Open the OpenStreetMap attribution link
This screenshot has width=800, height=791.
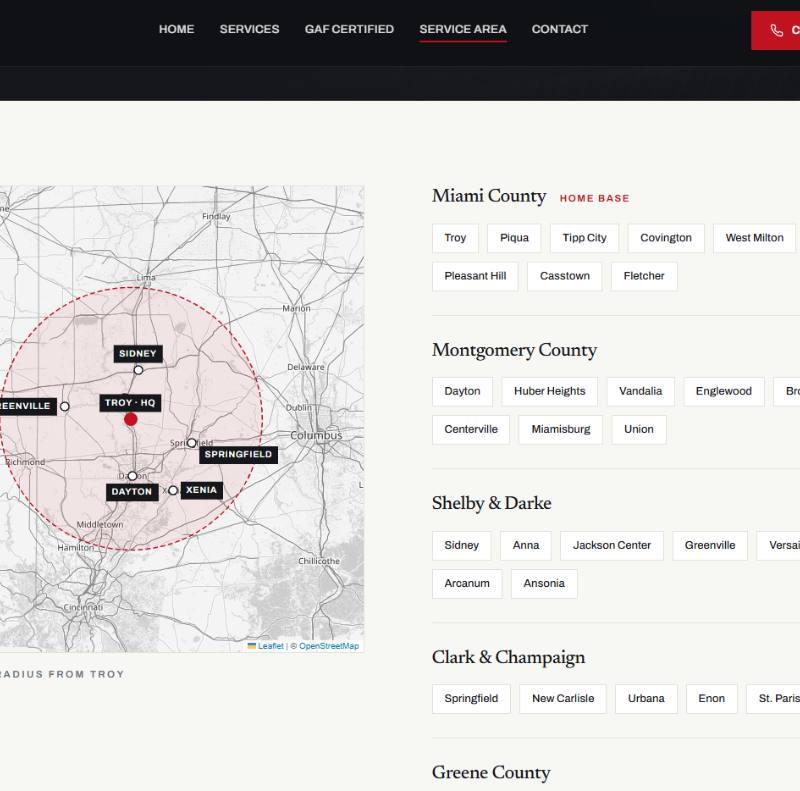click(x=329, y=646)
